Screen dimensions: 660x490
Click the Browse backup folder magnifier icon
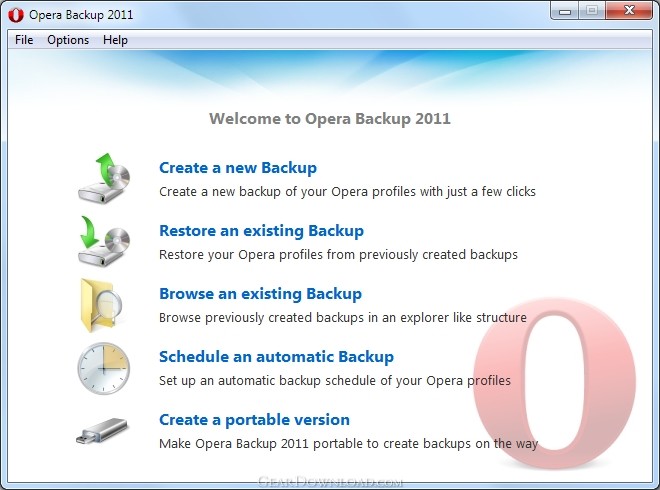pos(101,305)
